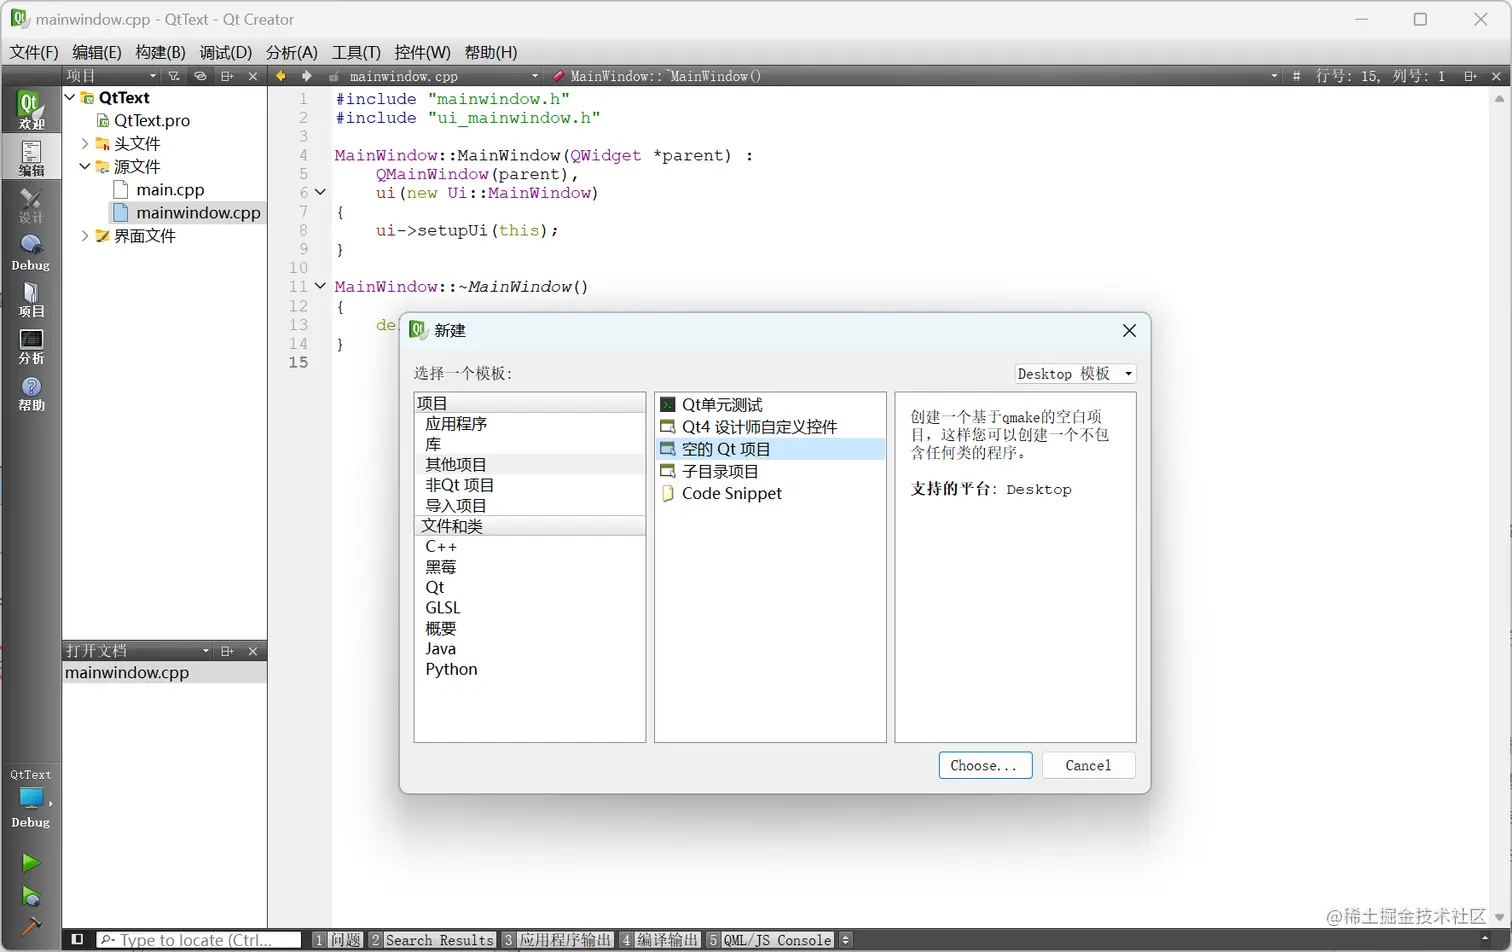Open the 编辑(E) menu
The image size is (1512, 952).
97,52
